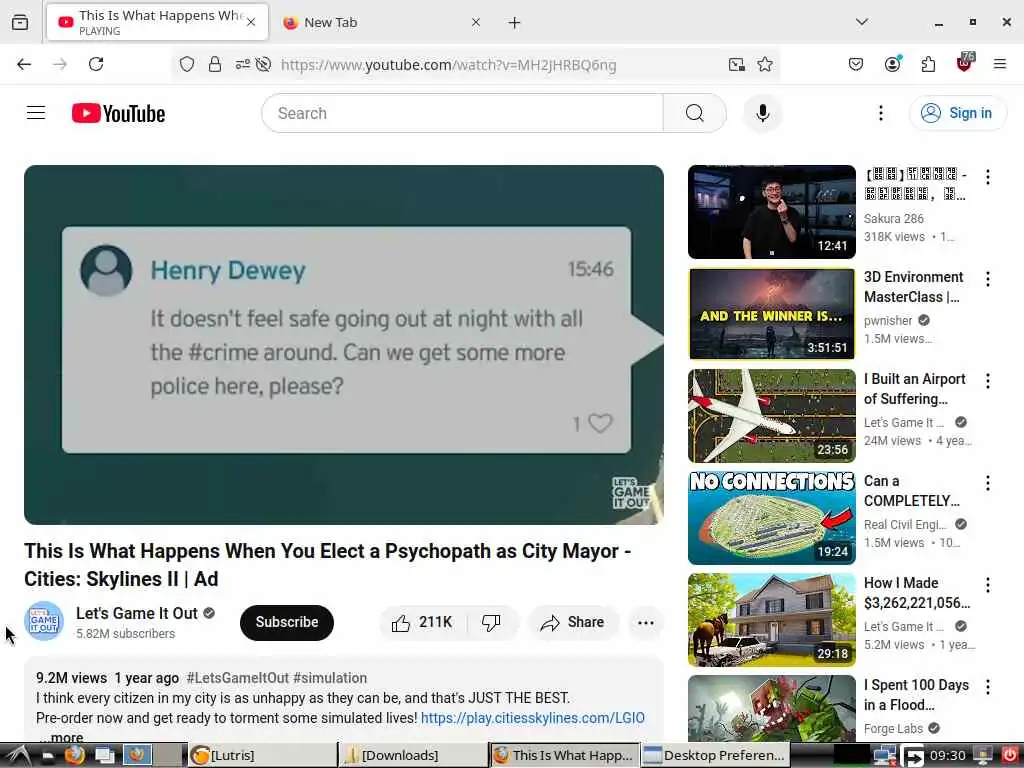Subscribe to Let's Game It Out
Viewport: 1024px width, 768px height.
tap(287, 622)
